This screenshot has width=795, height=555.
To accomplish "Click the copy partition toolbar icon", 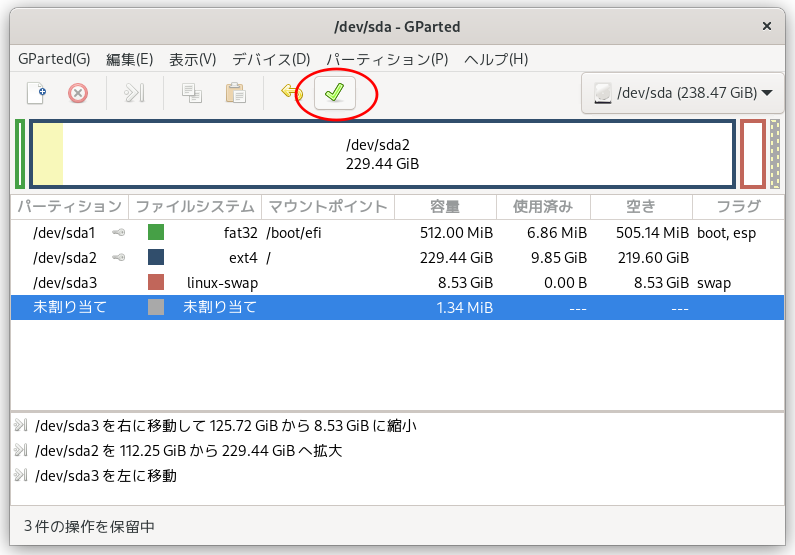I will pyautogui.click(x=192, y=93).
